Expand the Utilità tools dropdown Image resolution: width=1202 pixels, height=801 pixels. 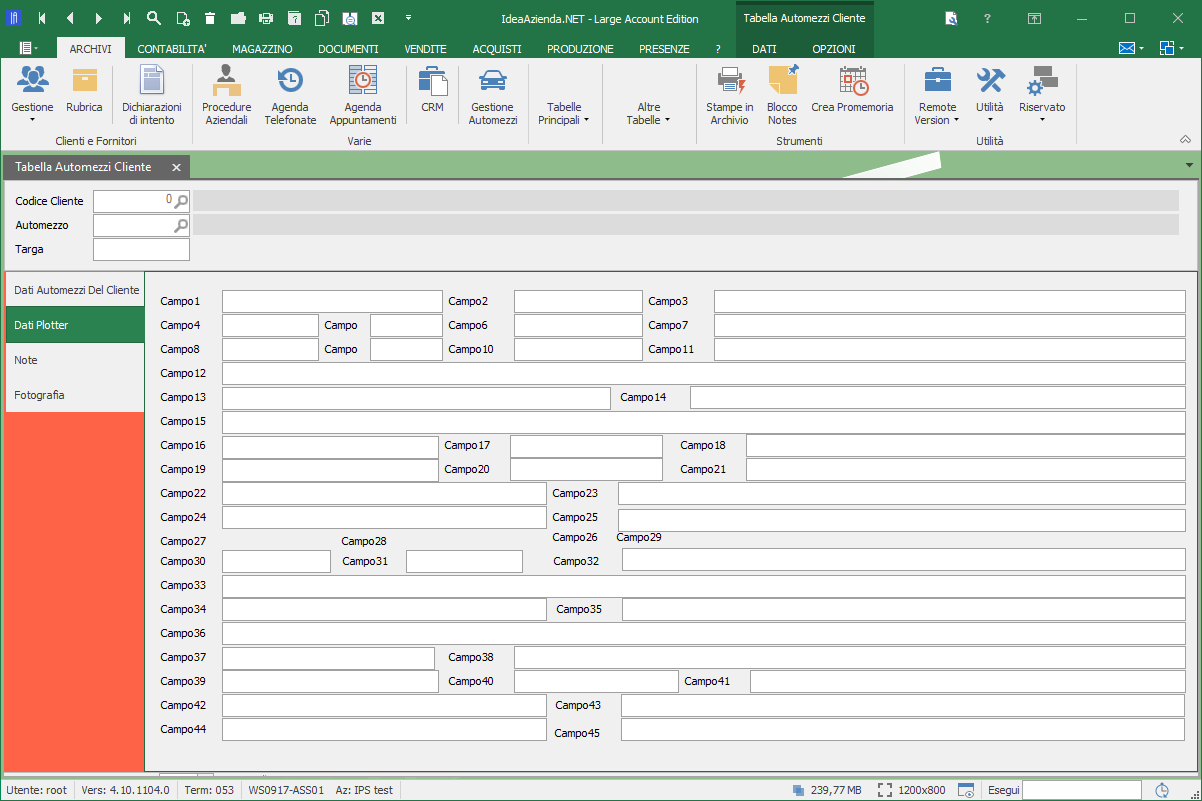(x=990, y=96)
